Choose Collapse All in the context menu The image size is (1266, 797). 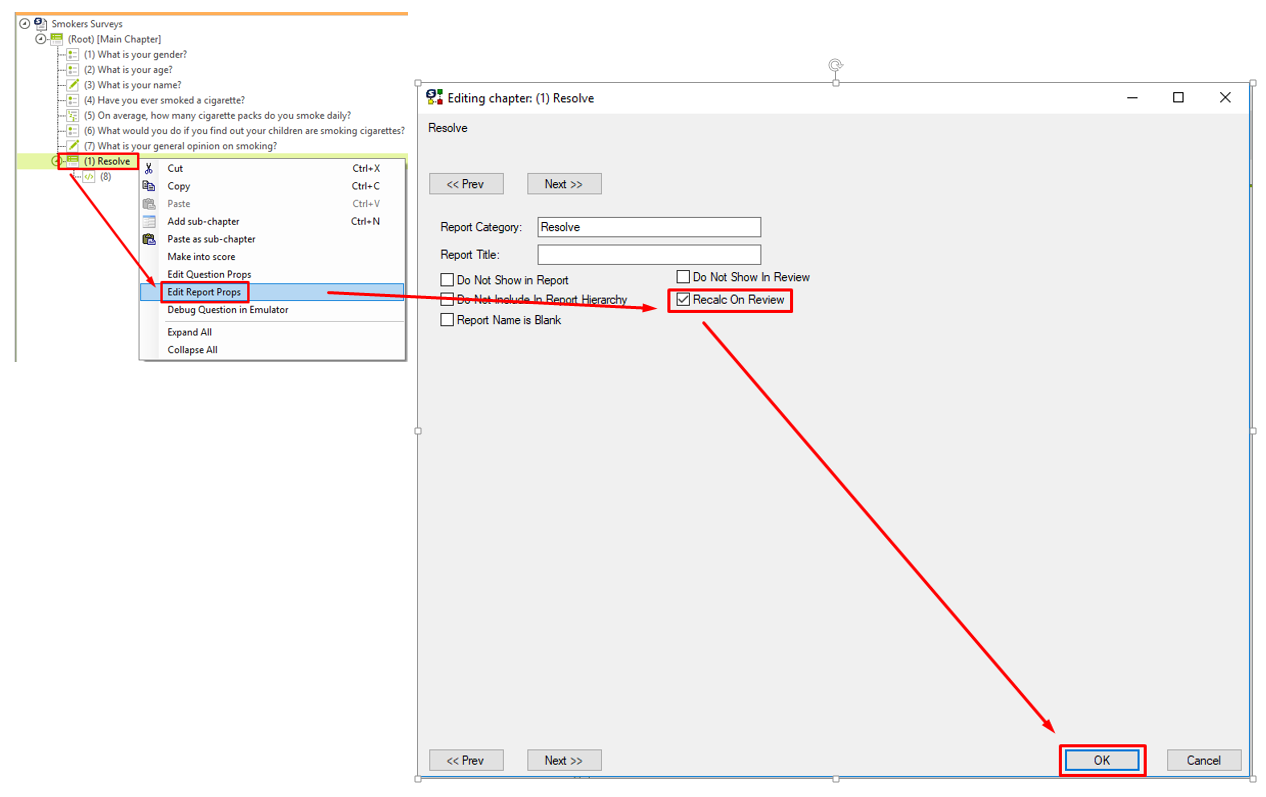(193, 350)
